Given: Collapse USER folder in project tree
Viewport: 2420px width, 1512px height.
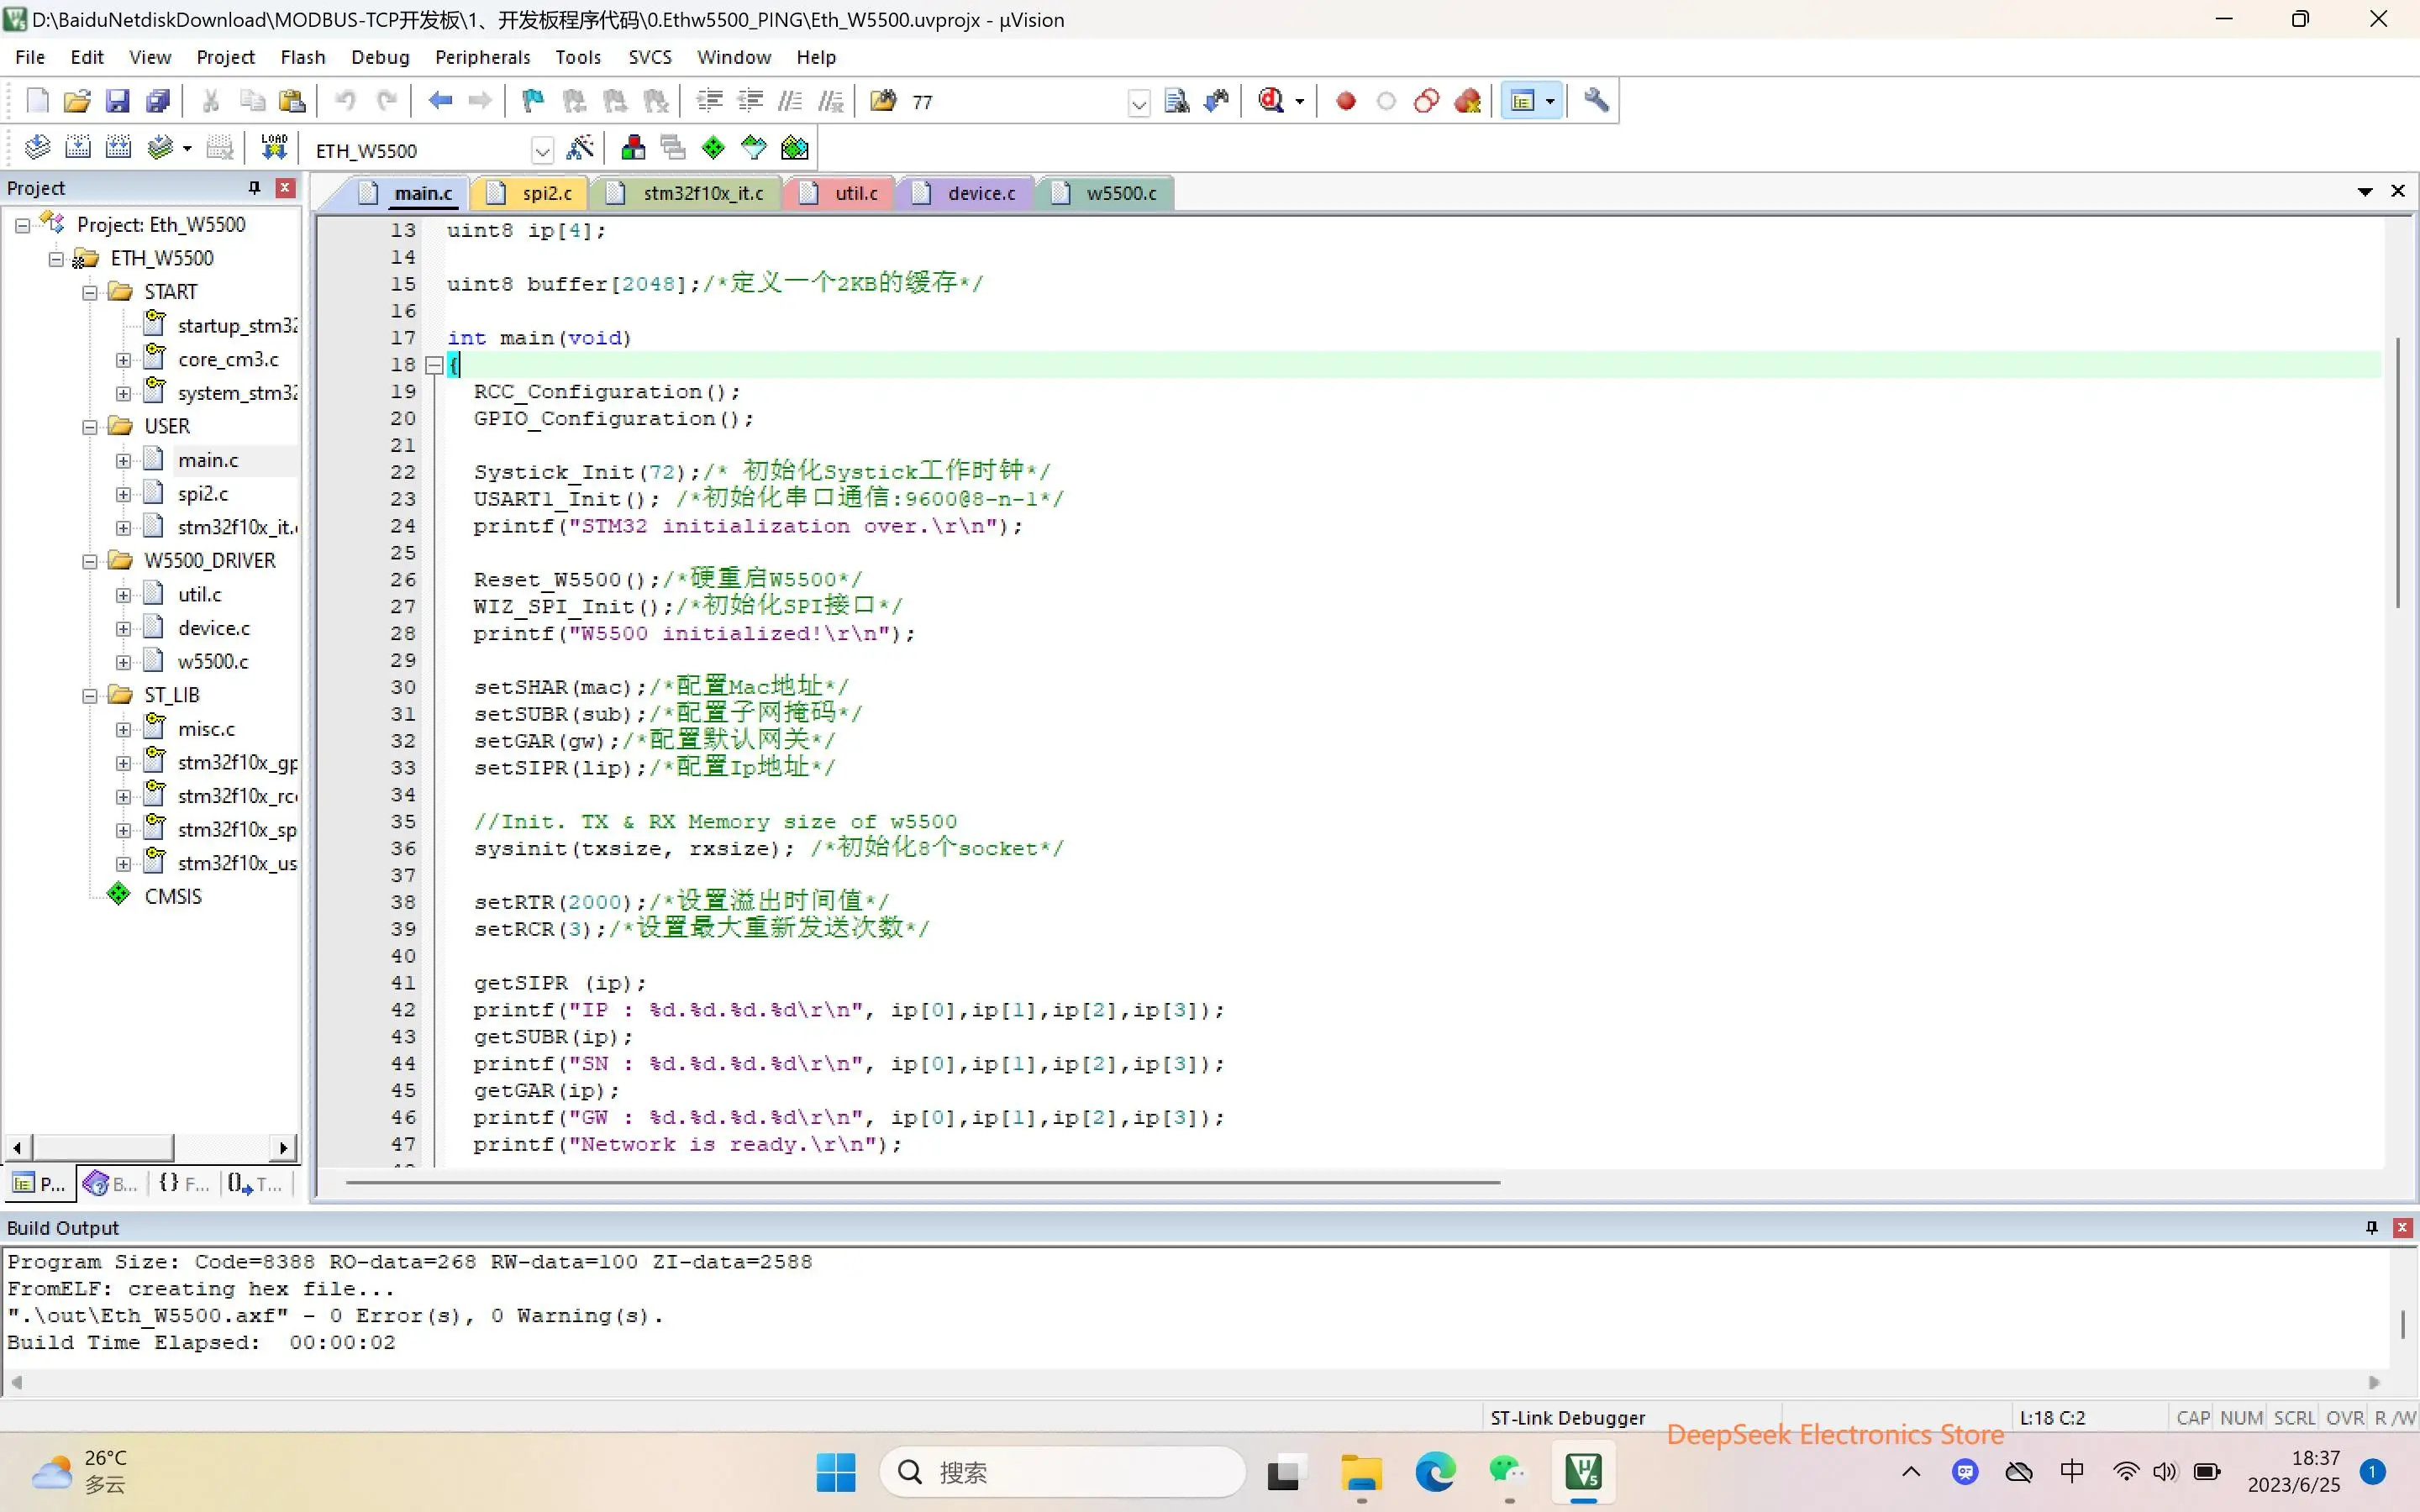Looking at the screenshot, I should [90, 427].
